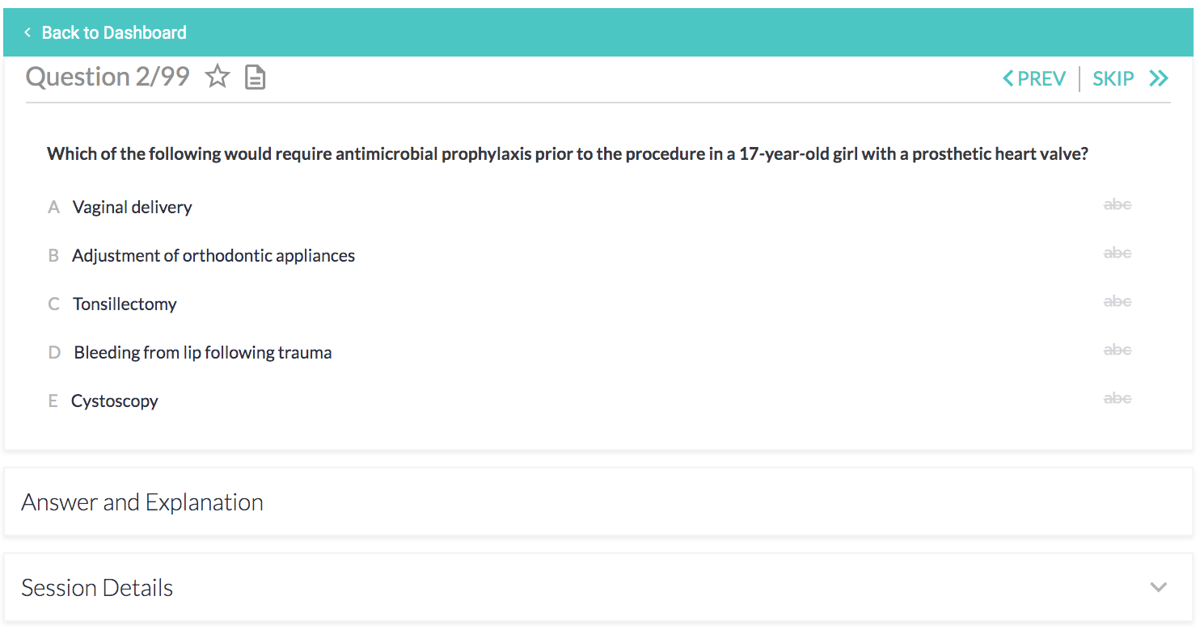
Task: Toggle strikethrough on the orthodontic appliances option
Action: coord(1117,252)
